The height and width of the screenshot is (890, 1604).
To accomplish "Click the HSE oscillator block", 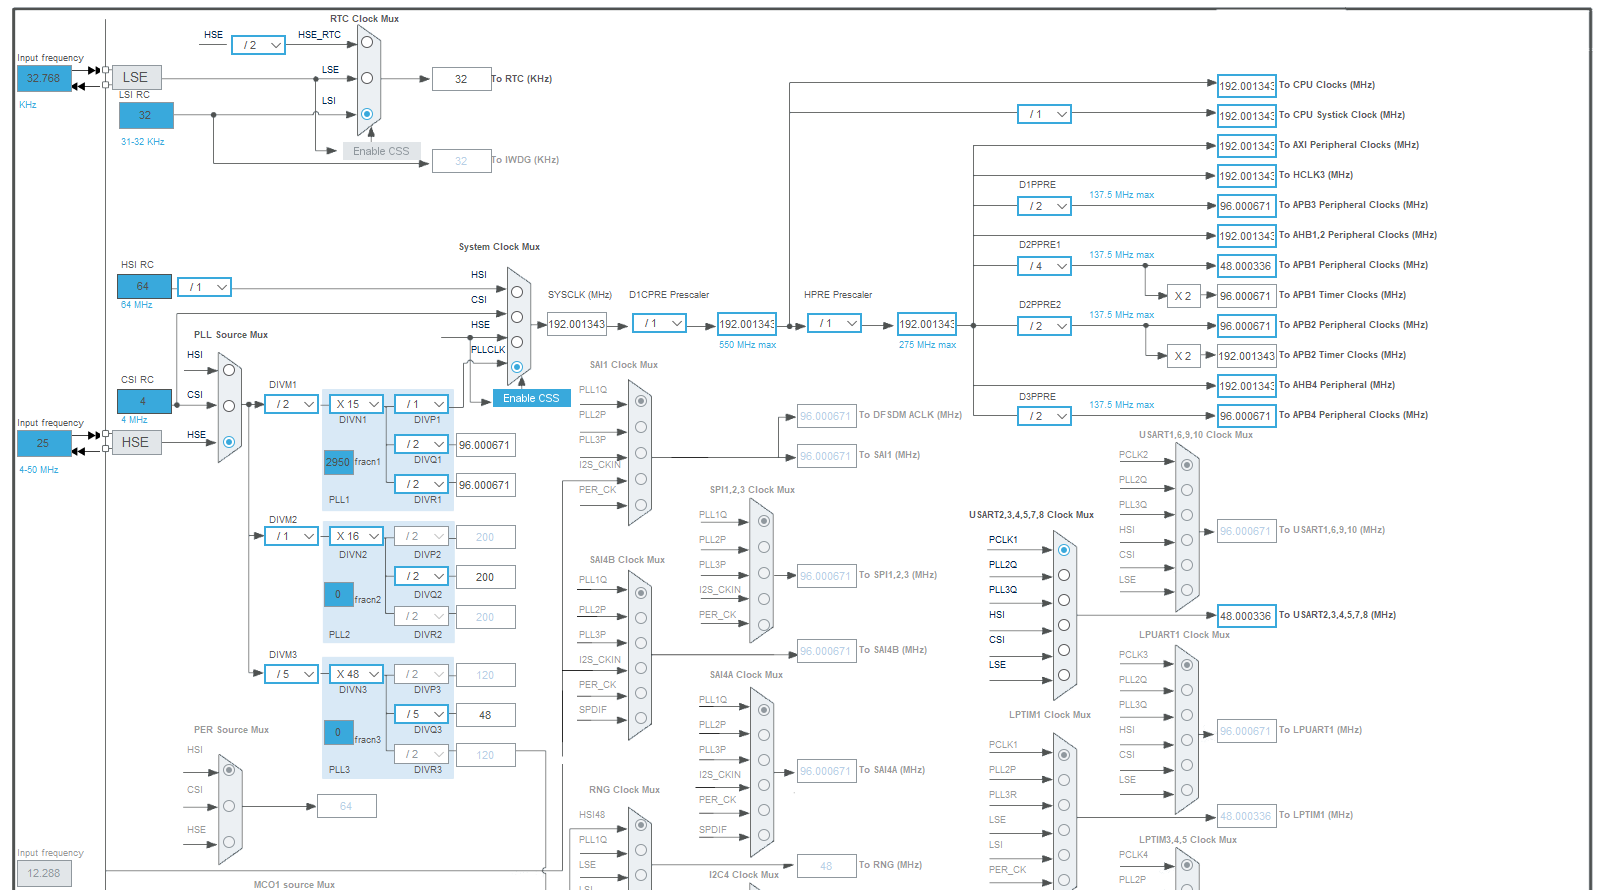I will [x=136, y=442].
